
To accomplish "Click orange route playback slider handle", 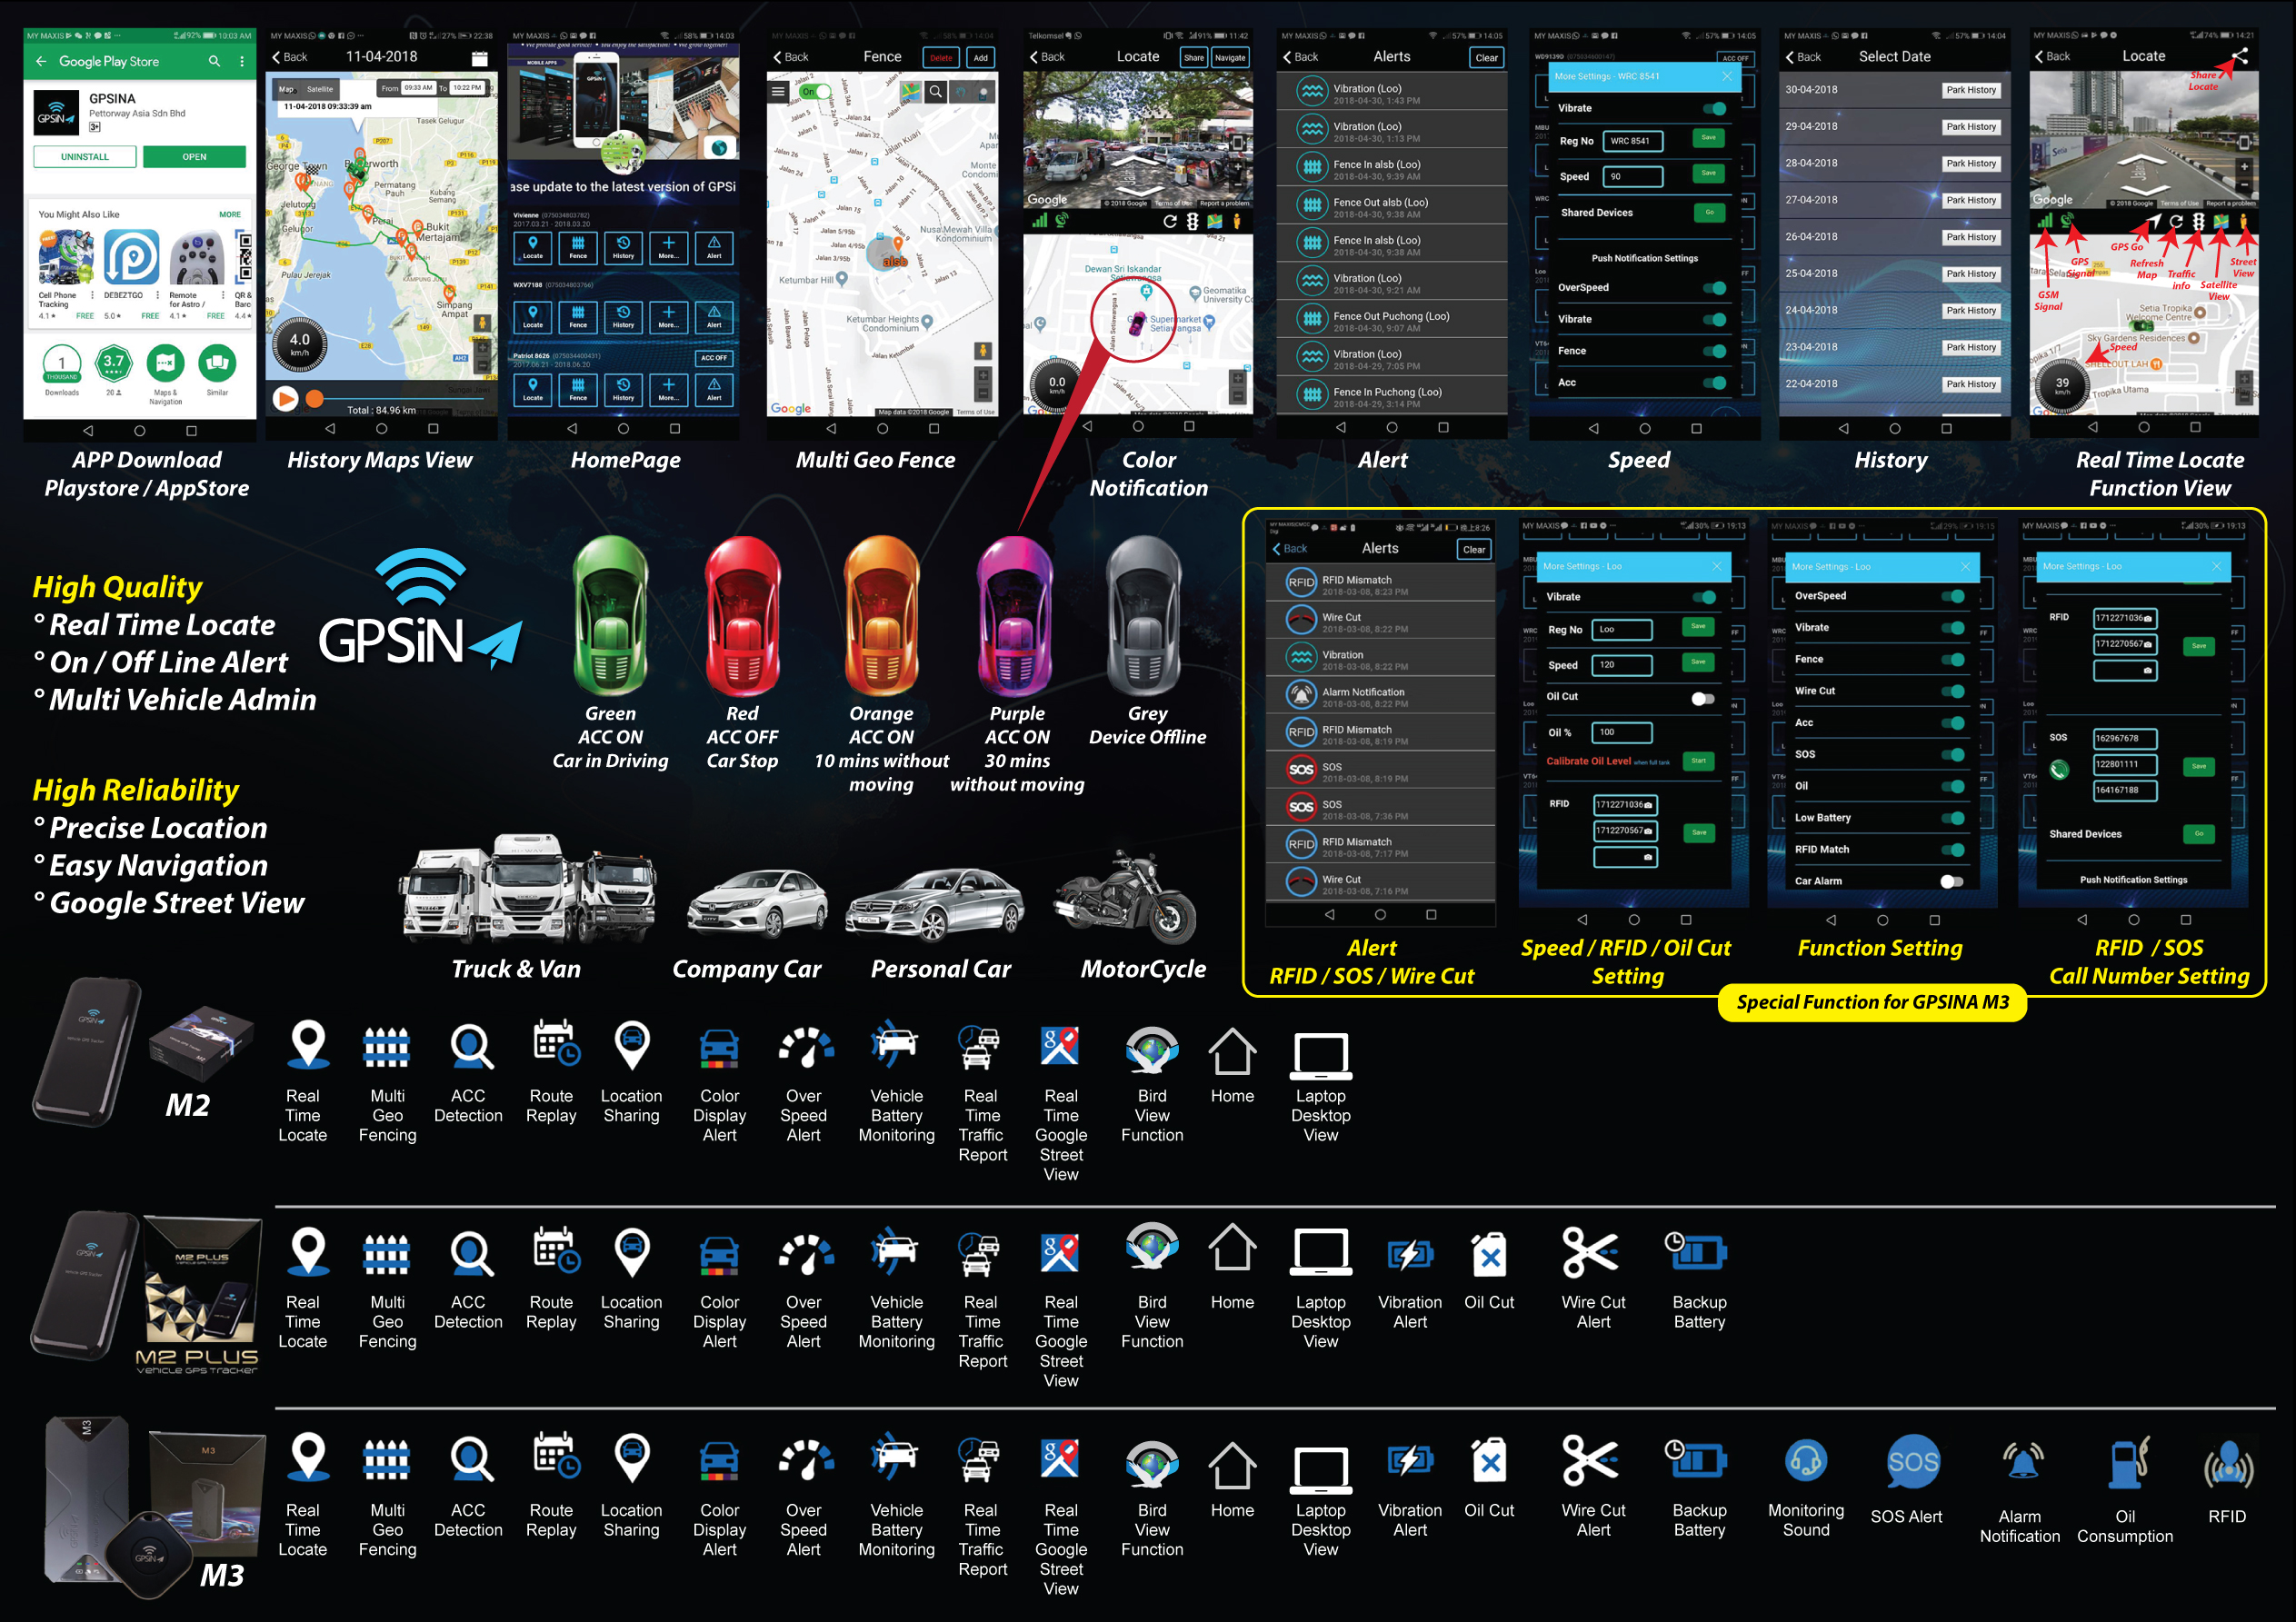I will pos(315,399).
